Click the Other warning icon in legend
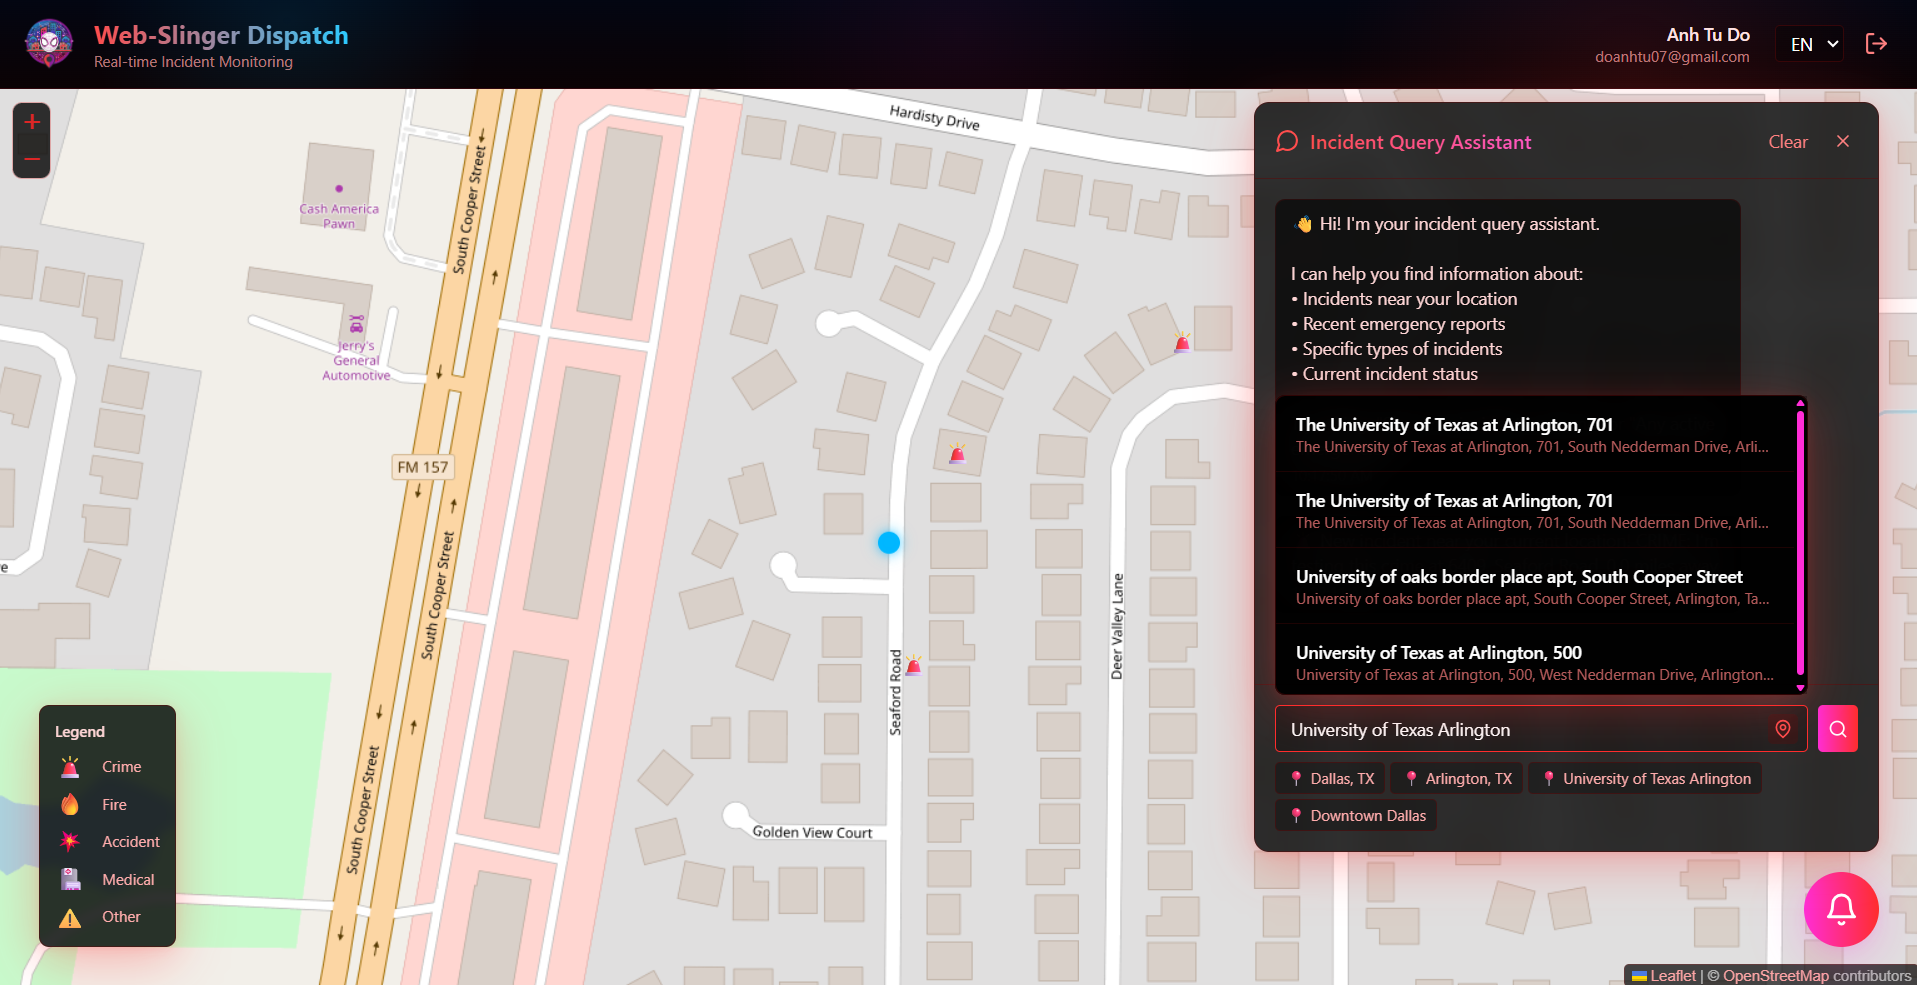This screenshot has width=1917, height=985. click(70, 917)
